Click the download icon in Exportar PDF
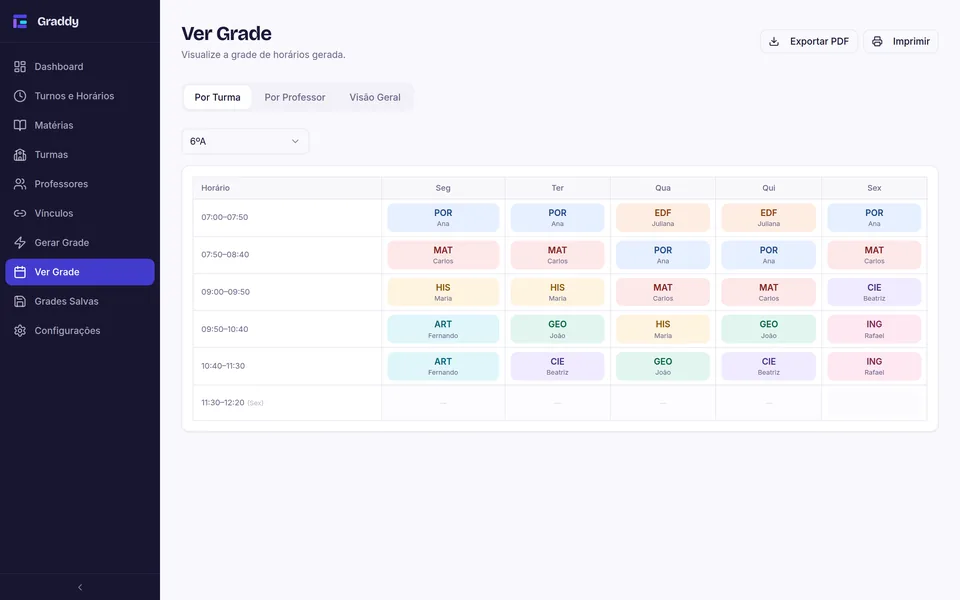 774,42
